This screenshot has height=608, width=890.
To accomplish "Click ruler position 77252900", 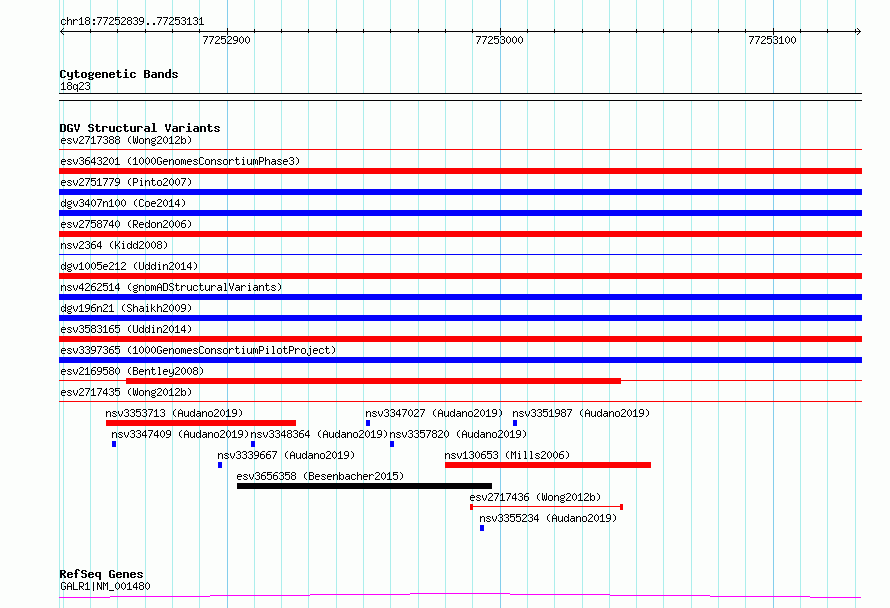I will pos(226,40).
